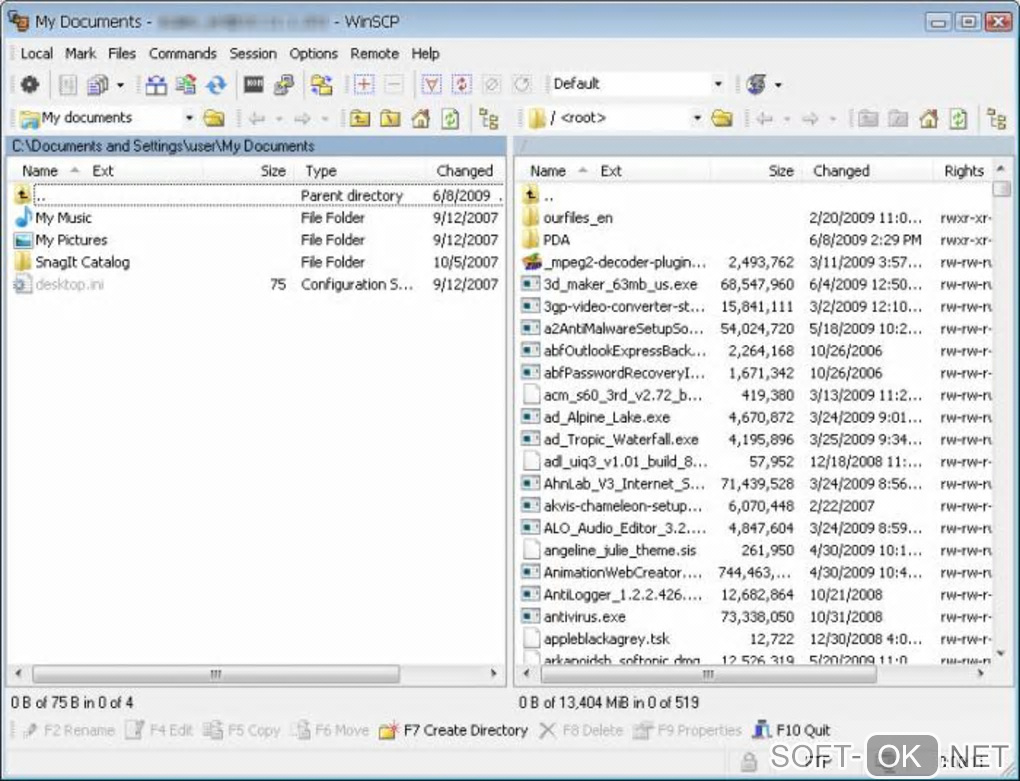The image size is (1020, 781).
Task: Toggle remote directory tree icon
Action: coord(997,118)
